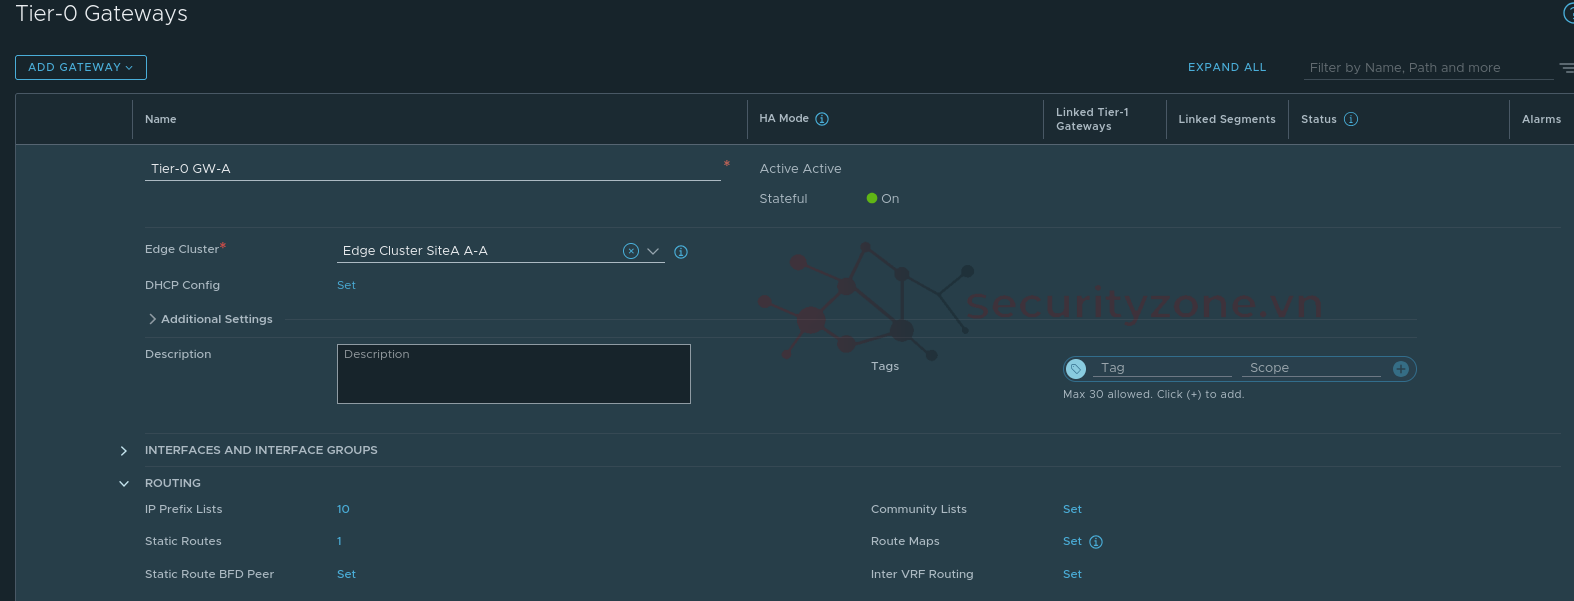The image size is (1574, 601).
Task: Click Expand All link
Action: pyautogui.click(x=1227, y=67)
